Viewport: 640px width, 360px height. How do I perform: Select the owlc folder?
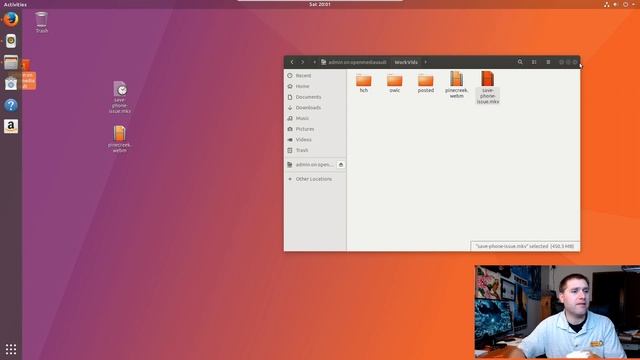pyautogui.click(x=395, y=83)
